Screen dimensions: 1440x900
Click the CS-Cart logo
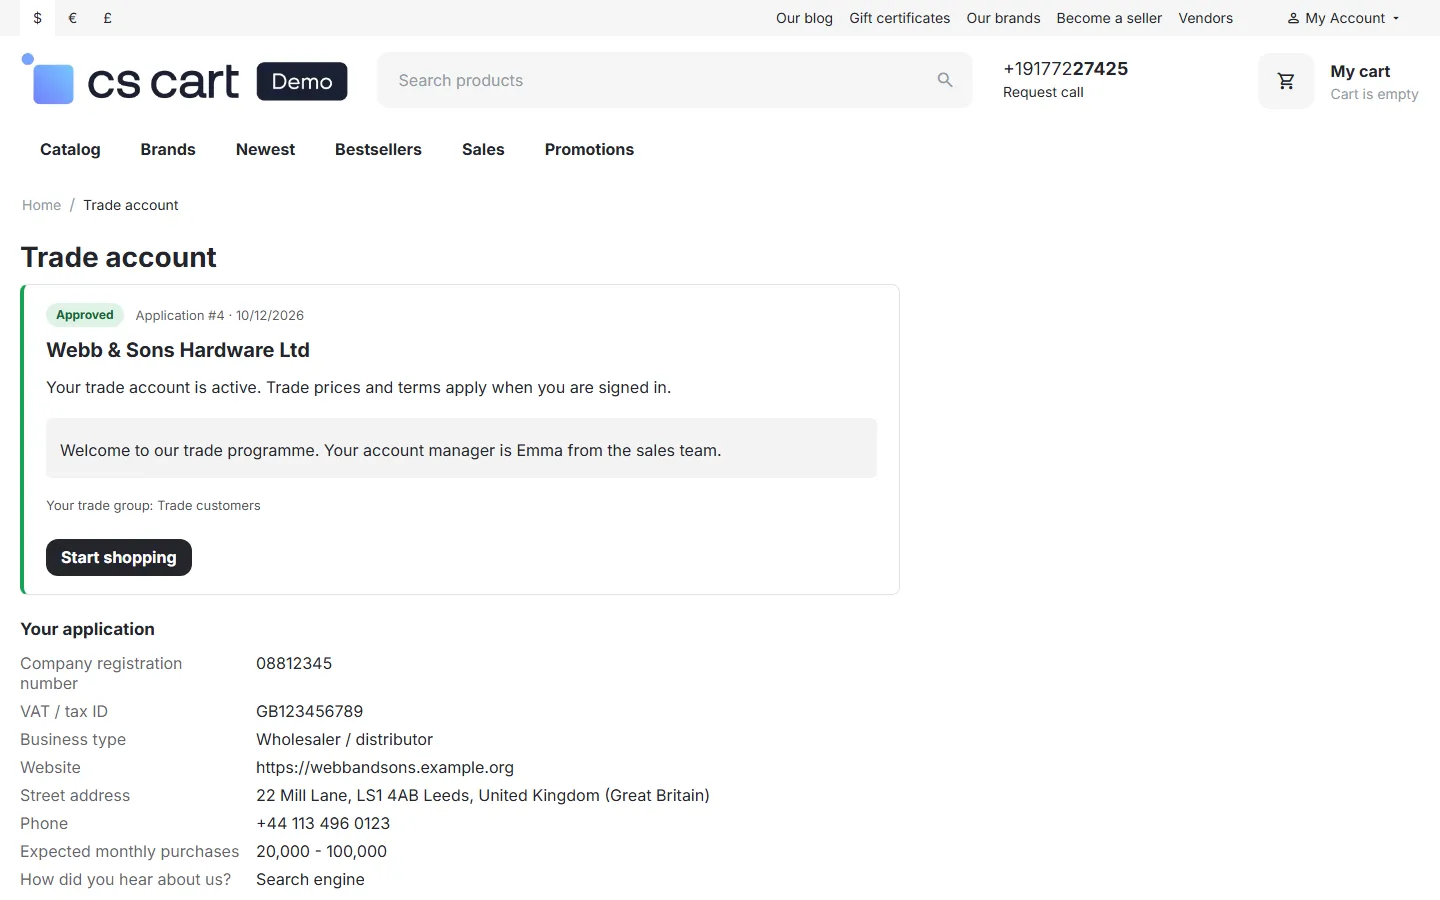185,80
